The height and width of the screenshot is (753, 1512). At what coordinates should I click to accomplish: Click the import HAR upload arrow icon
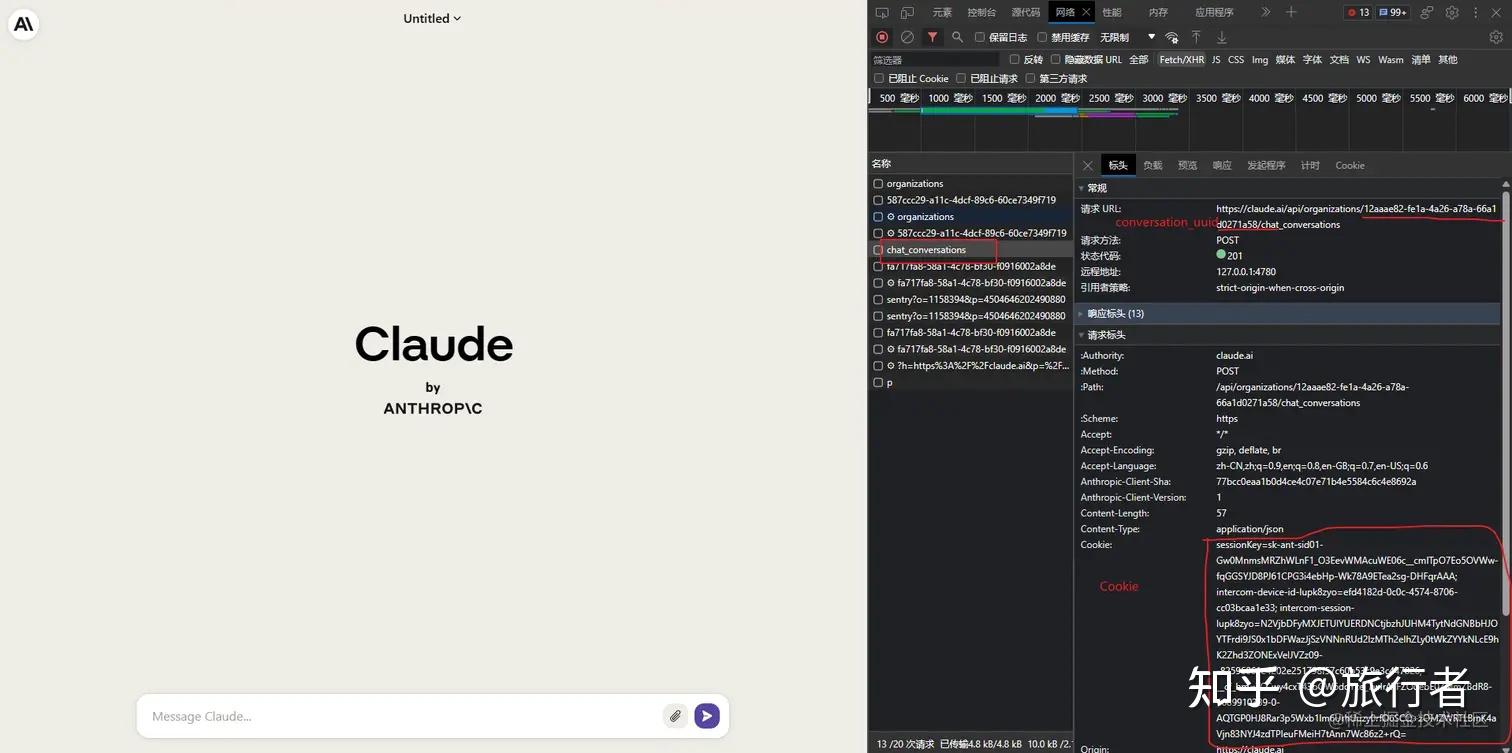(1196, 37)
